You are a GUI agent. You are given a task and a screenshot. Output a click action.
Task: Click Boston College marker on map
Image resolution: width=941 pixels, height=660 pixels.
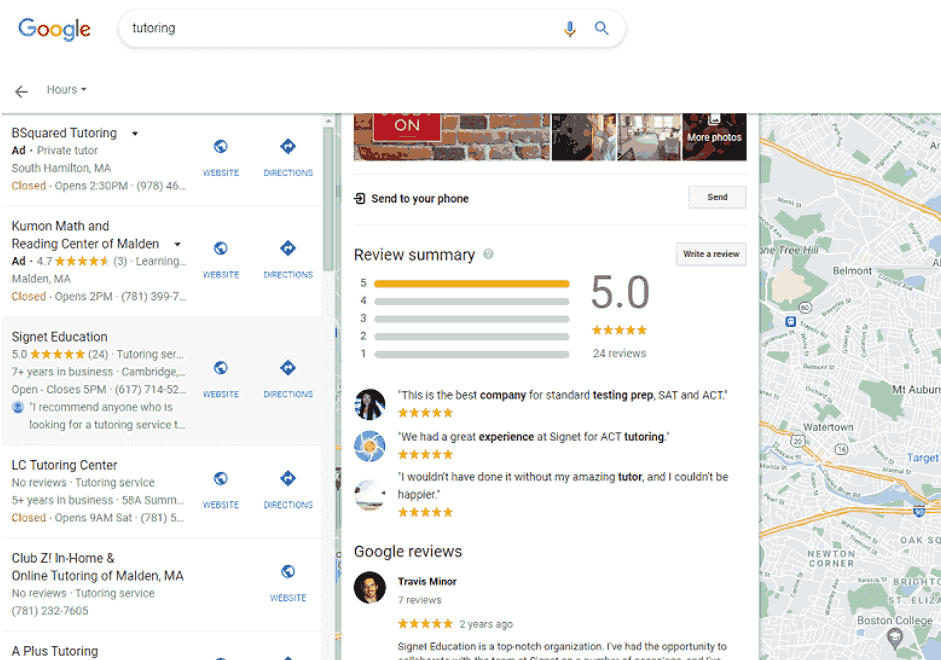pyautogui.click(x=894, y=638)
